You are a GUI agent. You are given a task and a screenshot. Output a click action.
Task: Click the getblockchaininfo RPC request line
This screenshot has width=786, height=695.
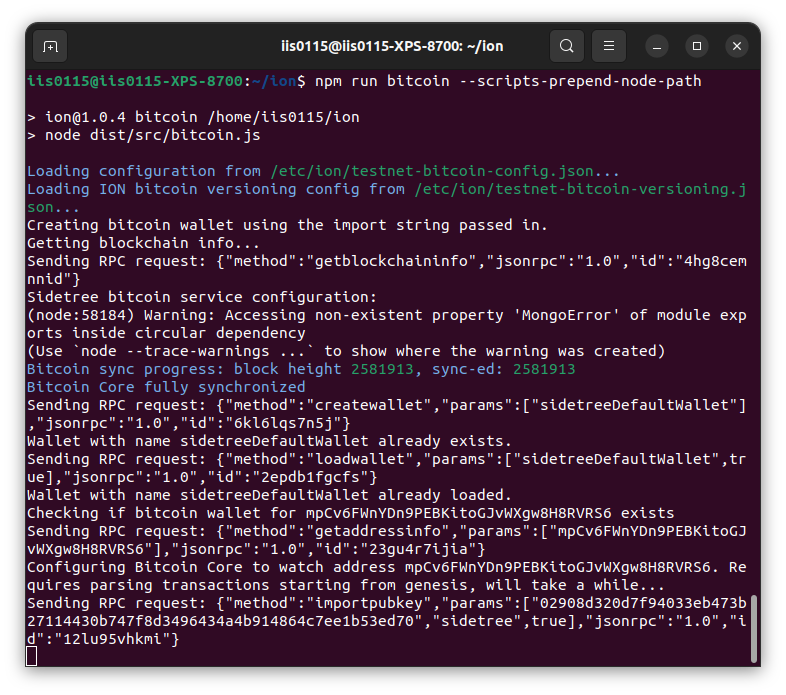pos(386,270)
